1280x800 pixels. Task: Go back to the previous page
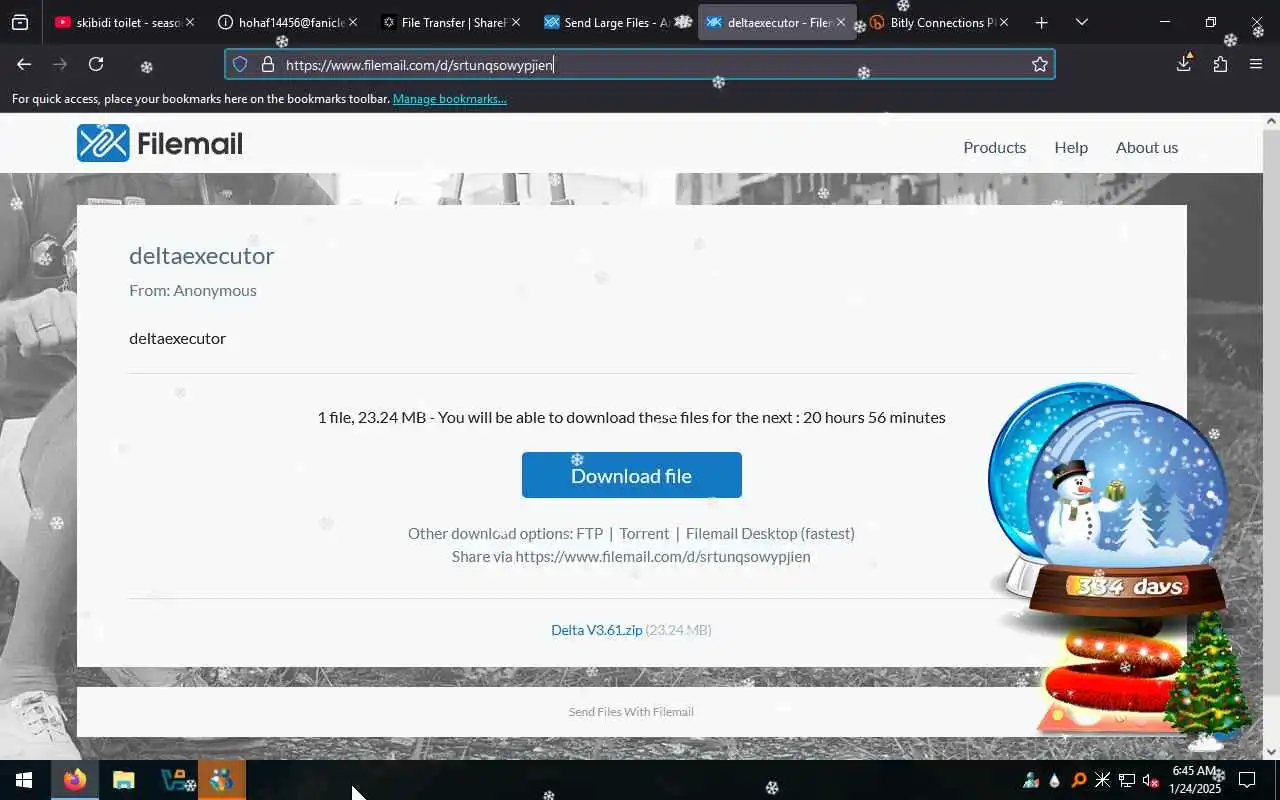(24, 64)
